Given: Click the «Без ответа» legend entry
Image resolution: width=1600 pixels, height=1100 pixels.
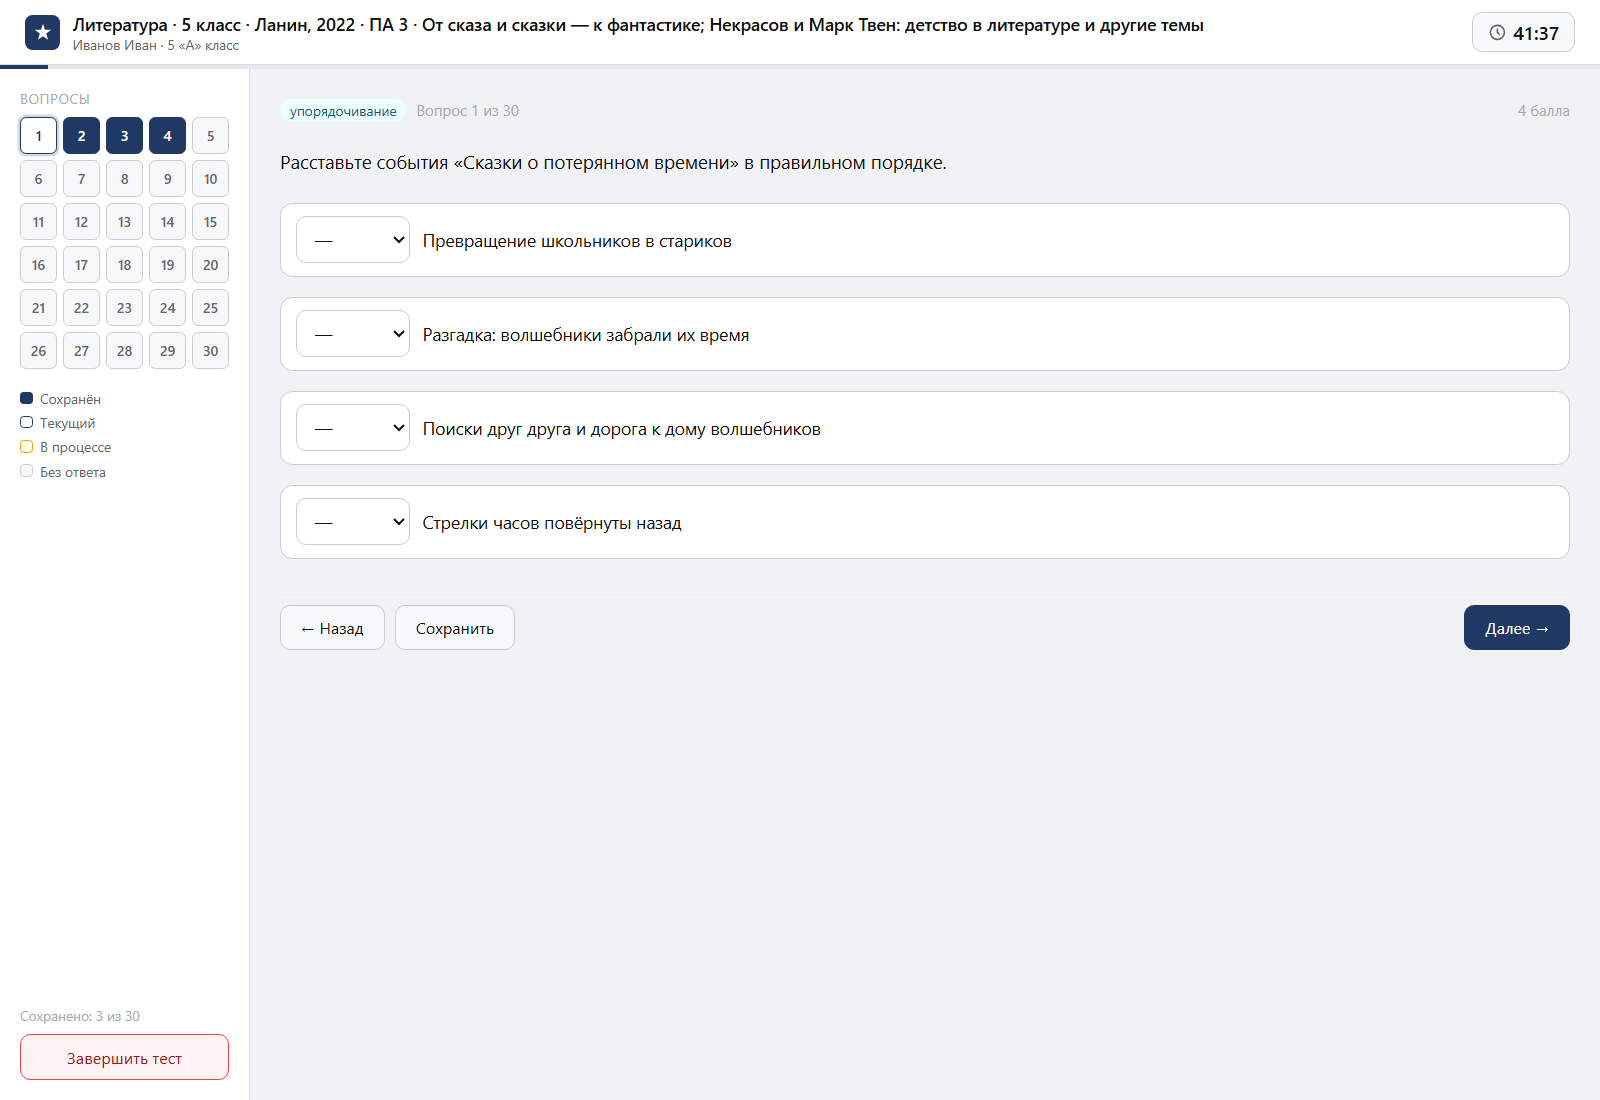Looking at the screenshot, I should point(62,472).
